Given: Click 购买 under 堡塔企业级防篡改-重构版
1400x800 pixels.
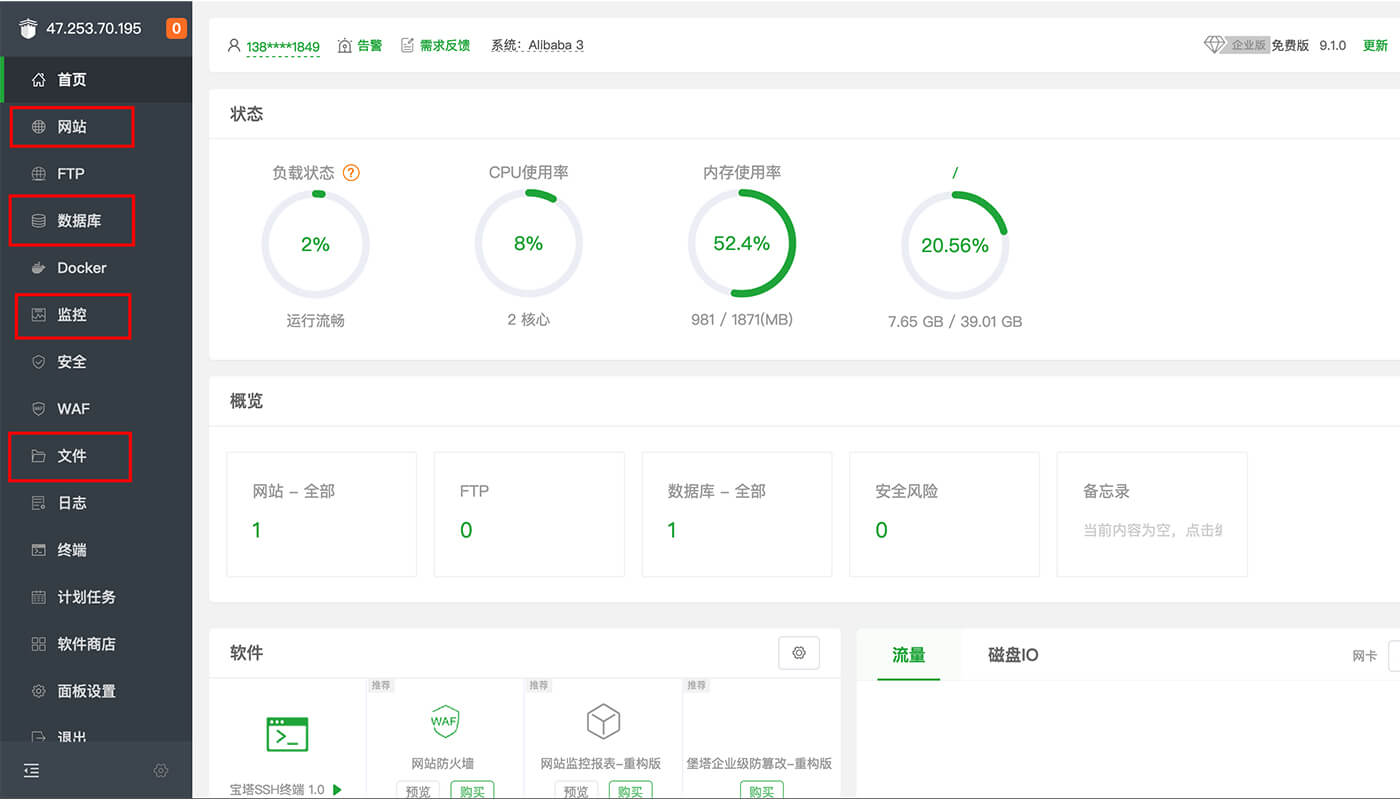Looking at the screenshot, I should tap(762, 791).
